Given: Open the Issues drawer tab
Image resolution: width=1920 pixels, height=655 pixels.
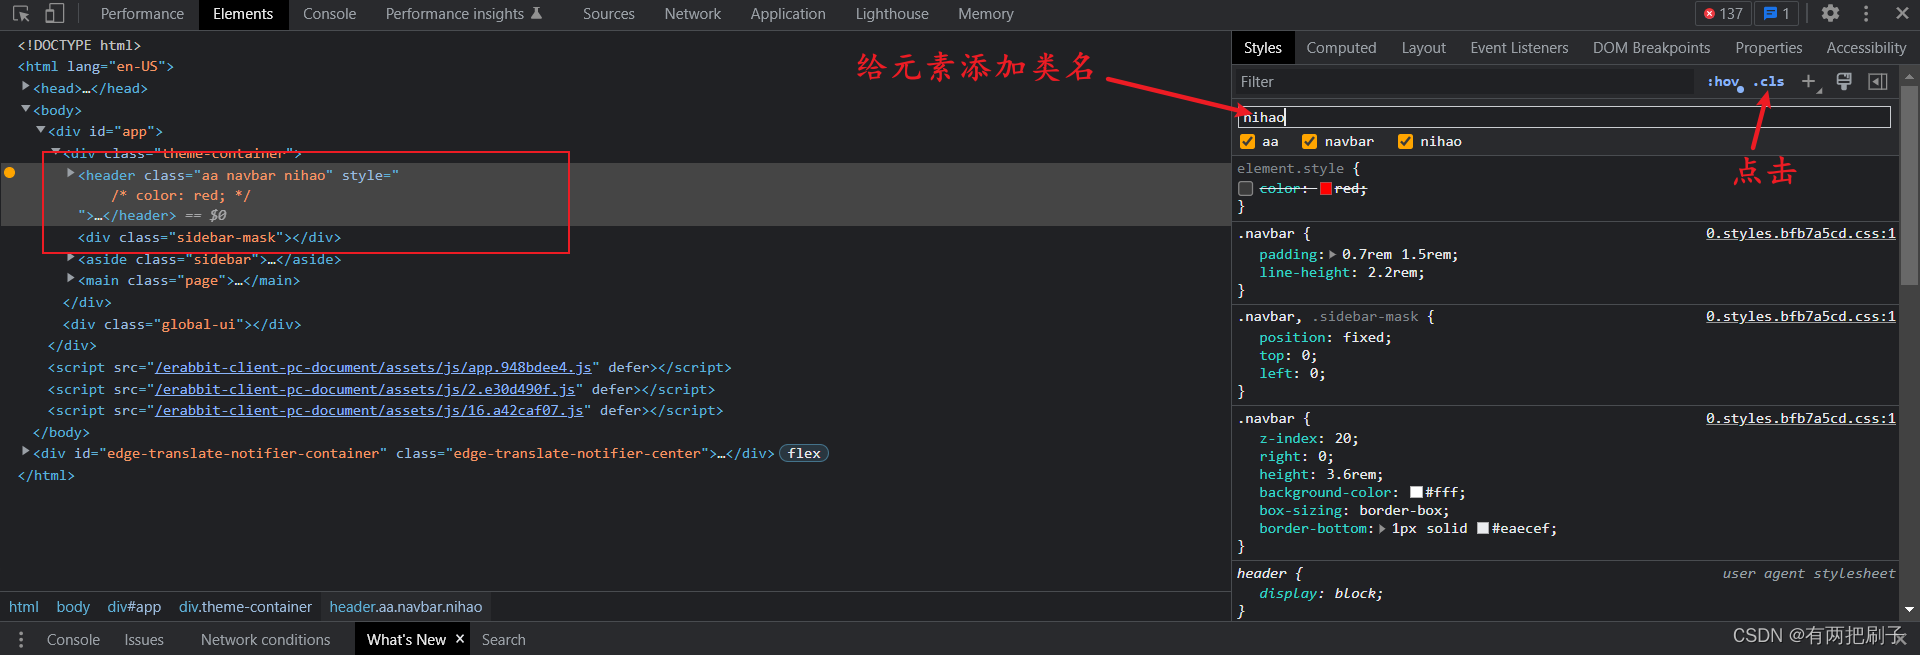Looking at the screenshot, I should [x=144, y=640].
